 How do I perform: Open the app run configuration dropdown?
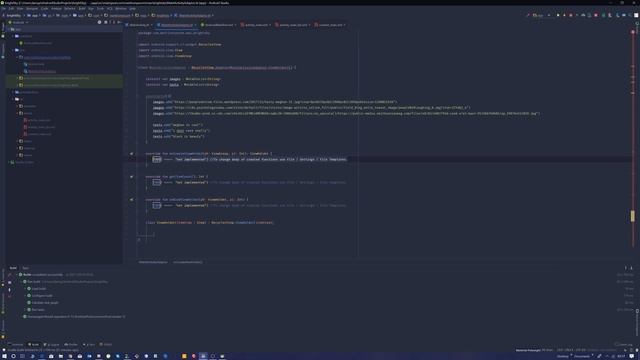click(541, 16)
